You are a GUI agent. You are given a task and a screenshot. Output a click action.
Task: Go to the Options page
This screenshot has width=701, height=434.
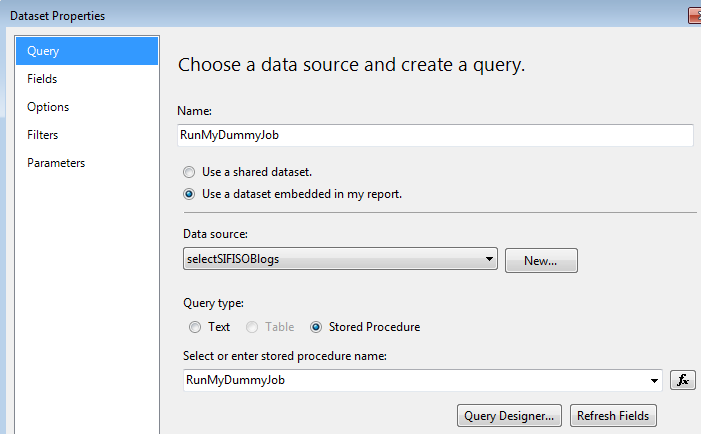click(x=48, y=107)
